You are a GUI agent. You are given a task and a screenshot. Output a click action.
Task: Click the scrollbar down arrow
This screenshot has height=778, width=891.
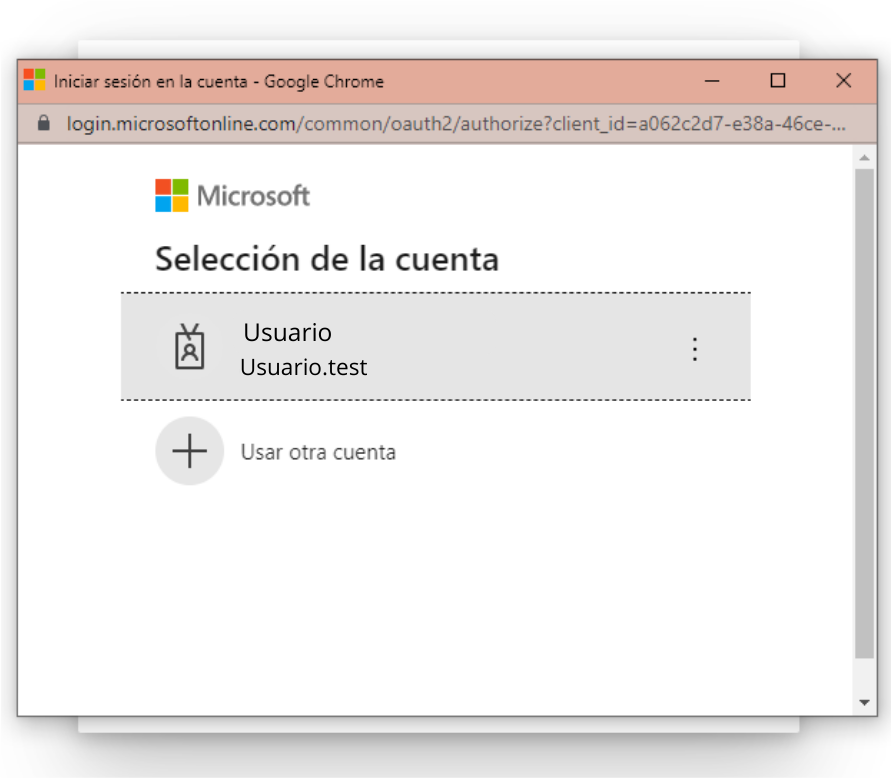pyautogui.click(x=864, y=702)
